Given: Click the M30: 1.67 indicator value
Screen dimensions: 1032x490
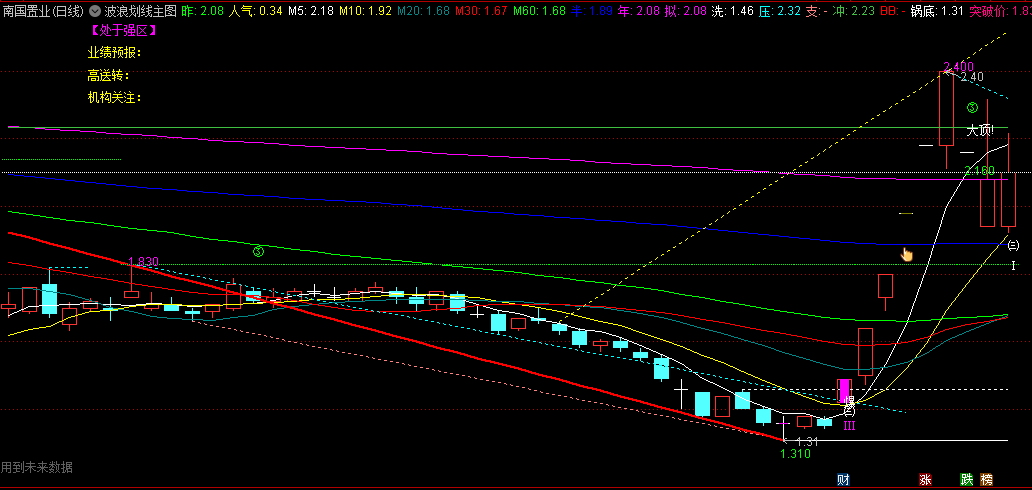Looking at the screenshot, I should coord(482,11).
